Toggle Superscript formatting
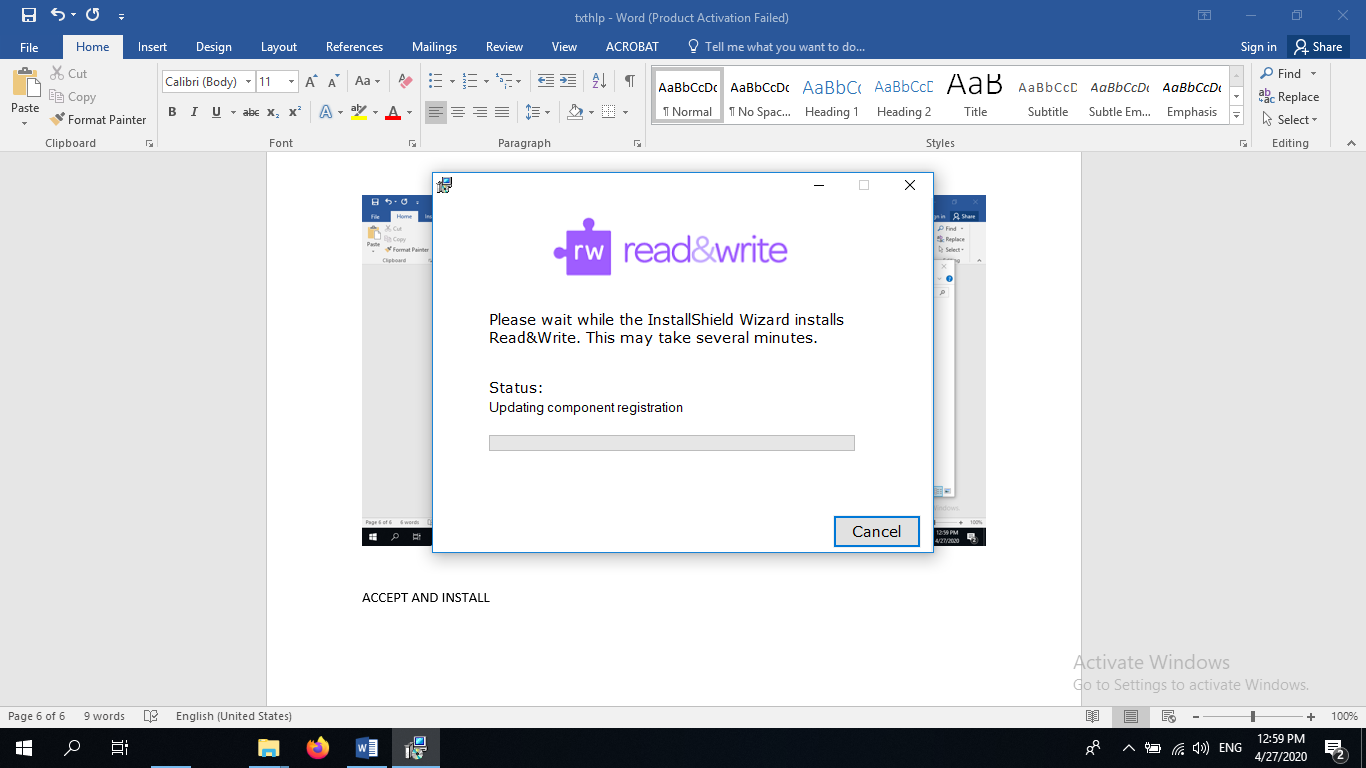Viewport: 1366px width, 768px height. click(295, 112)
